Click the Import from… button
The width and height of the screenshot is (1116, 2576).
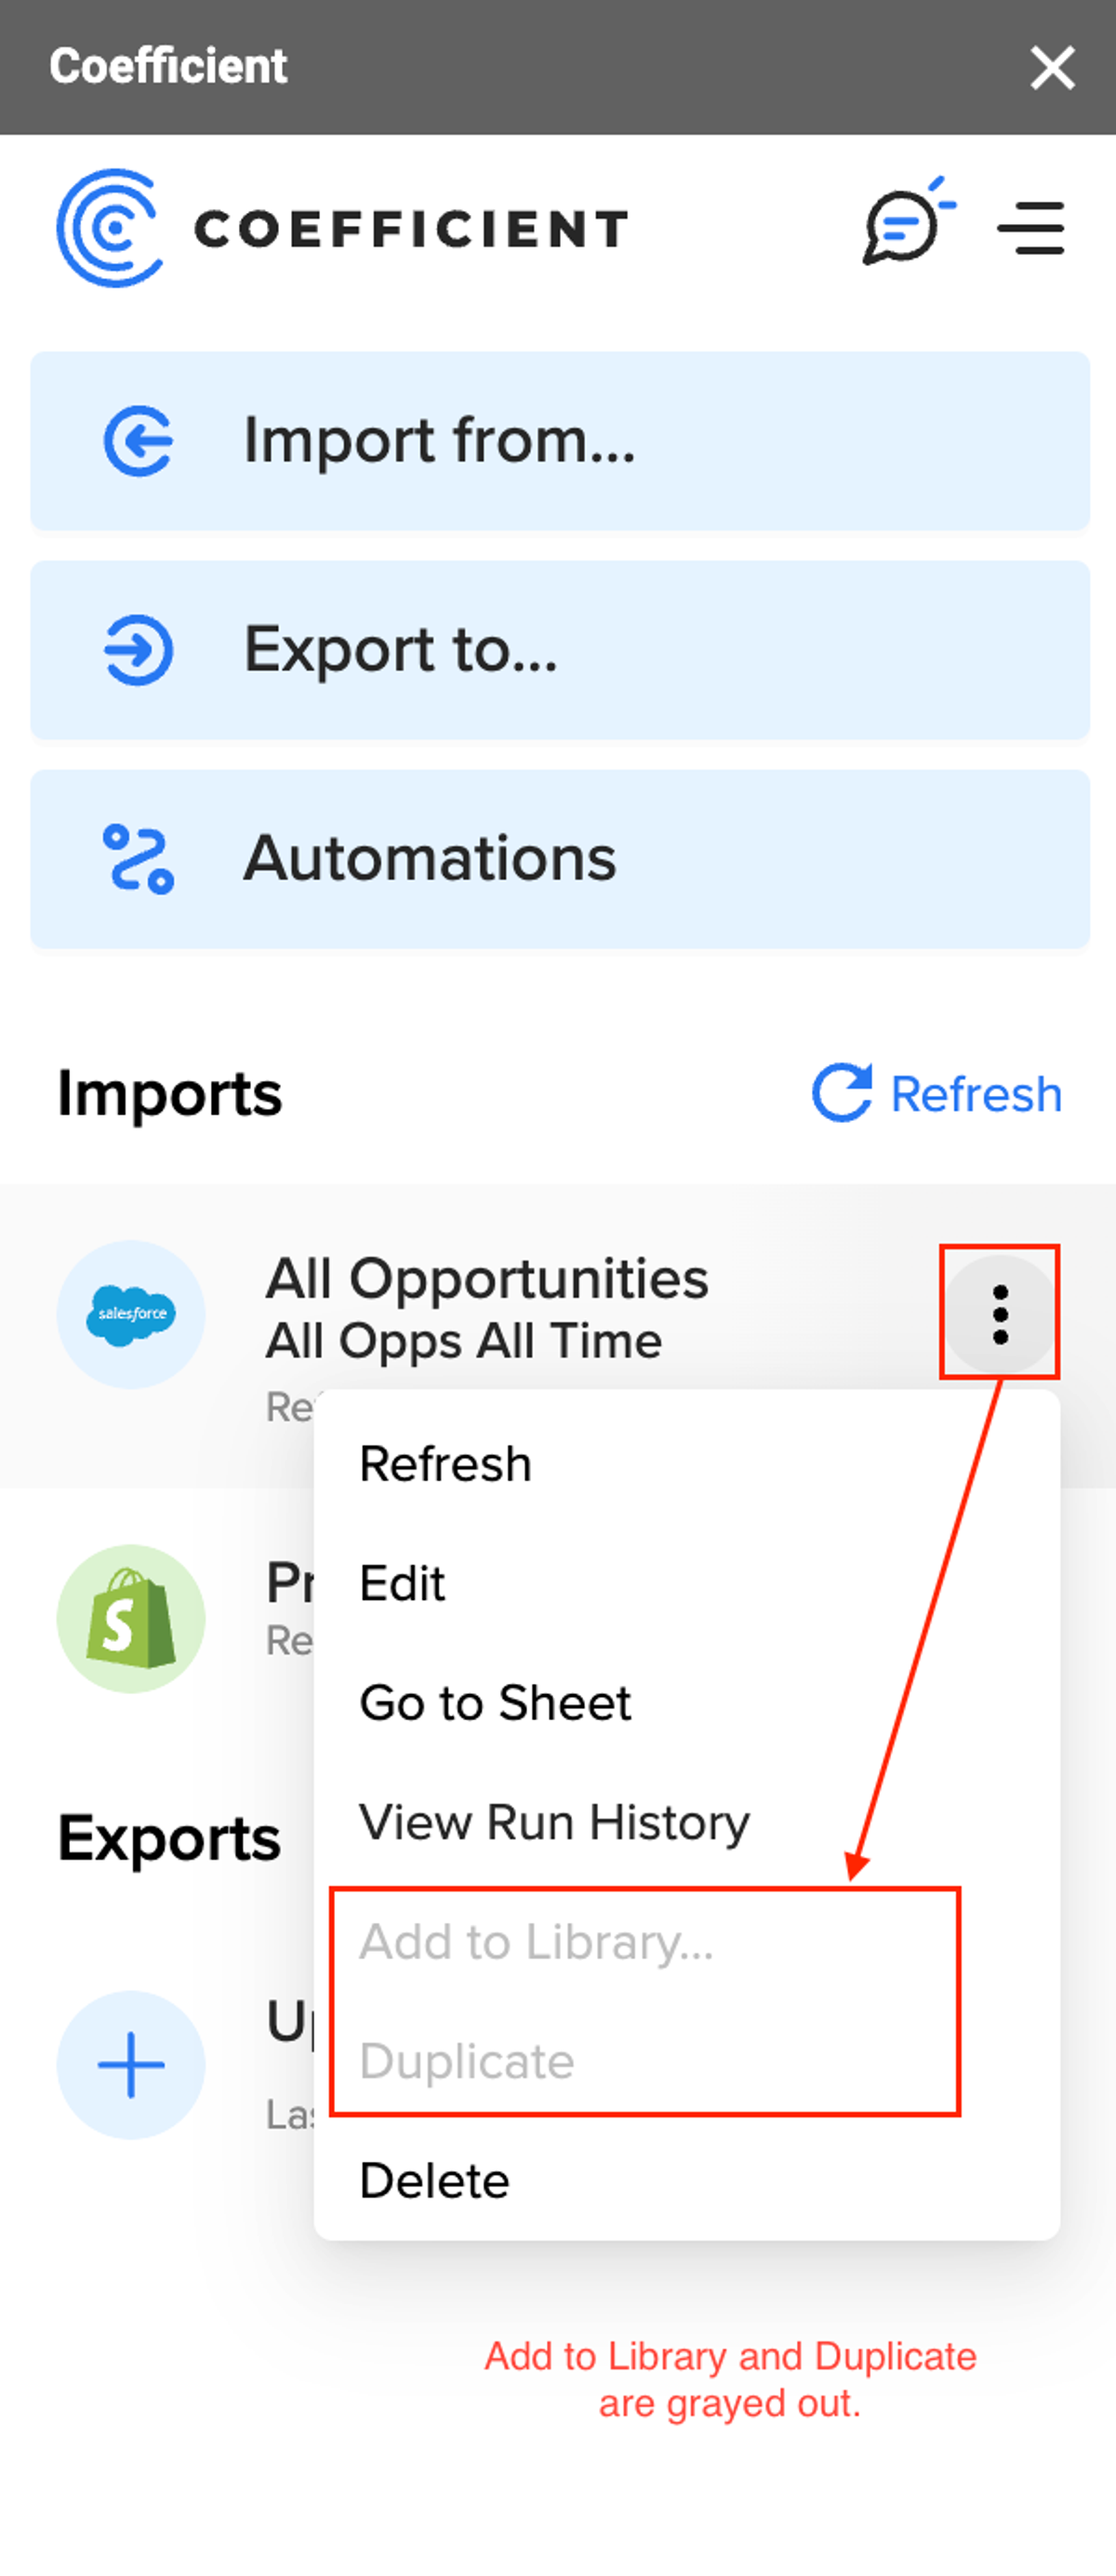[x=560, y=440]
